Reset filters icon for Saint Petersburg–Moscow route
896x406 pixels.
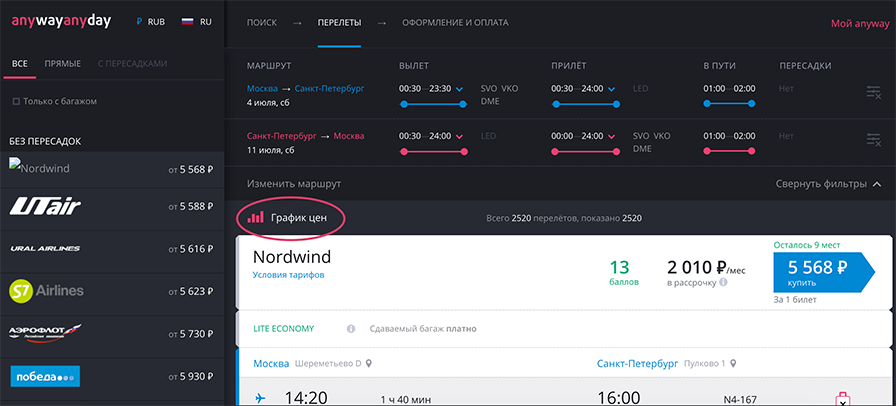[x=873, y=140]
